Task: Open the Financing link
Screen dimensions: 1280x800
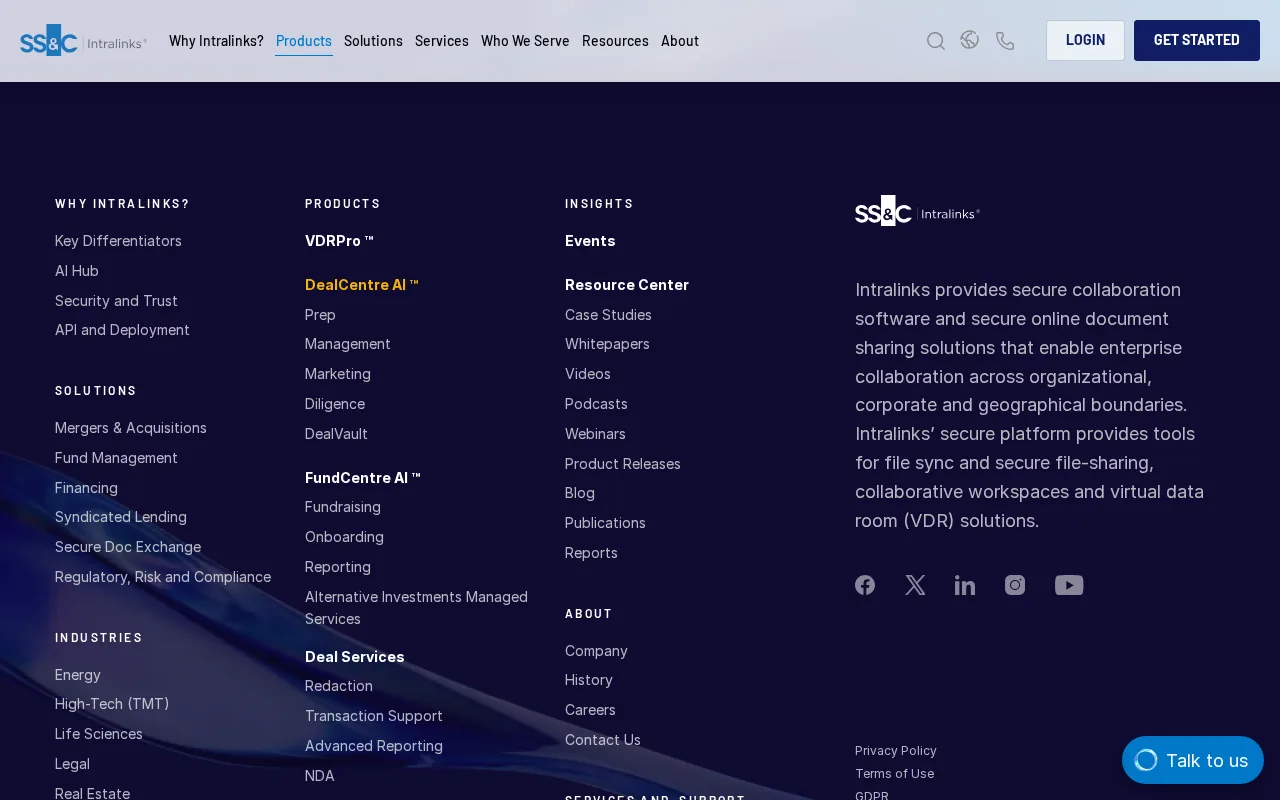Action: click(86, 488)
